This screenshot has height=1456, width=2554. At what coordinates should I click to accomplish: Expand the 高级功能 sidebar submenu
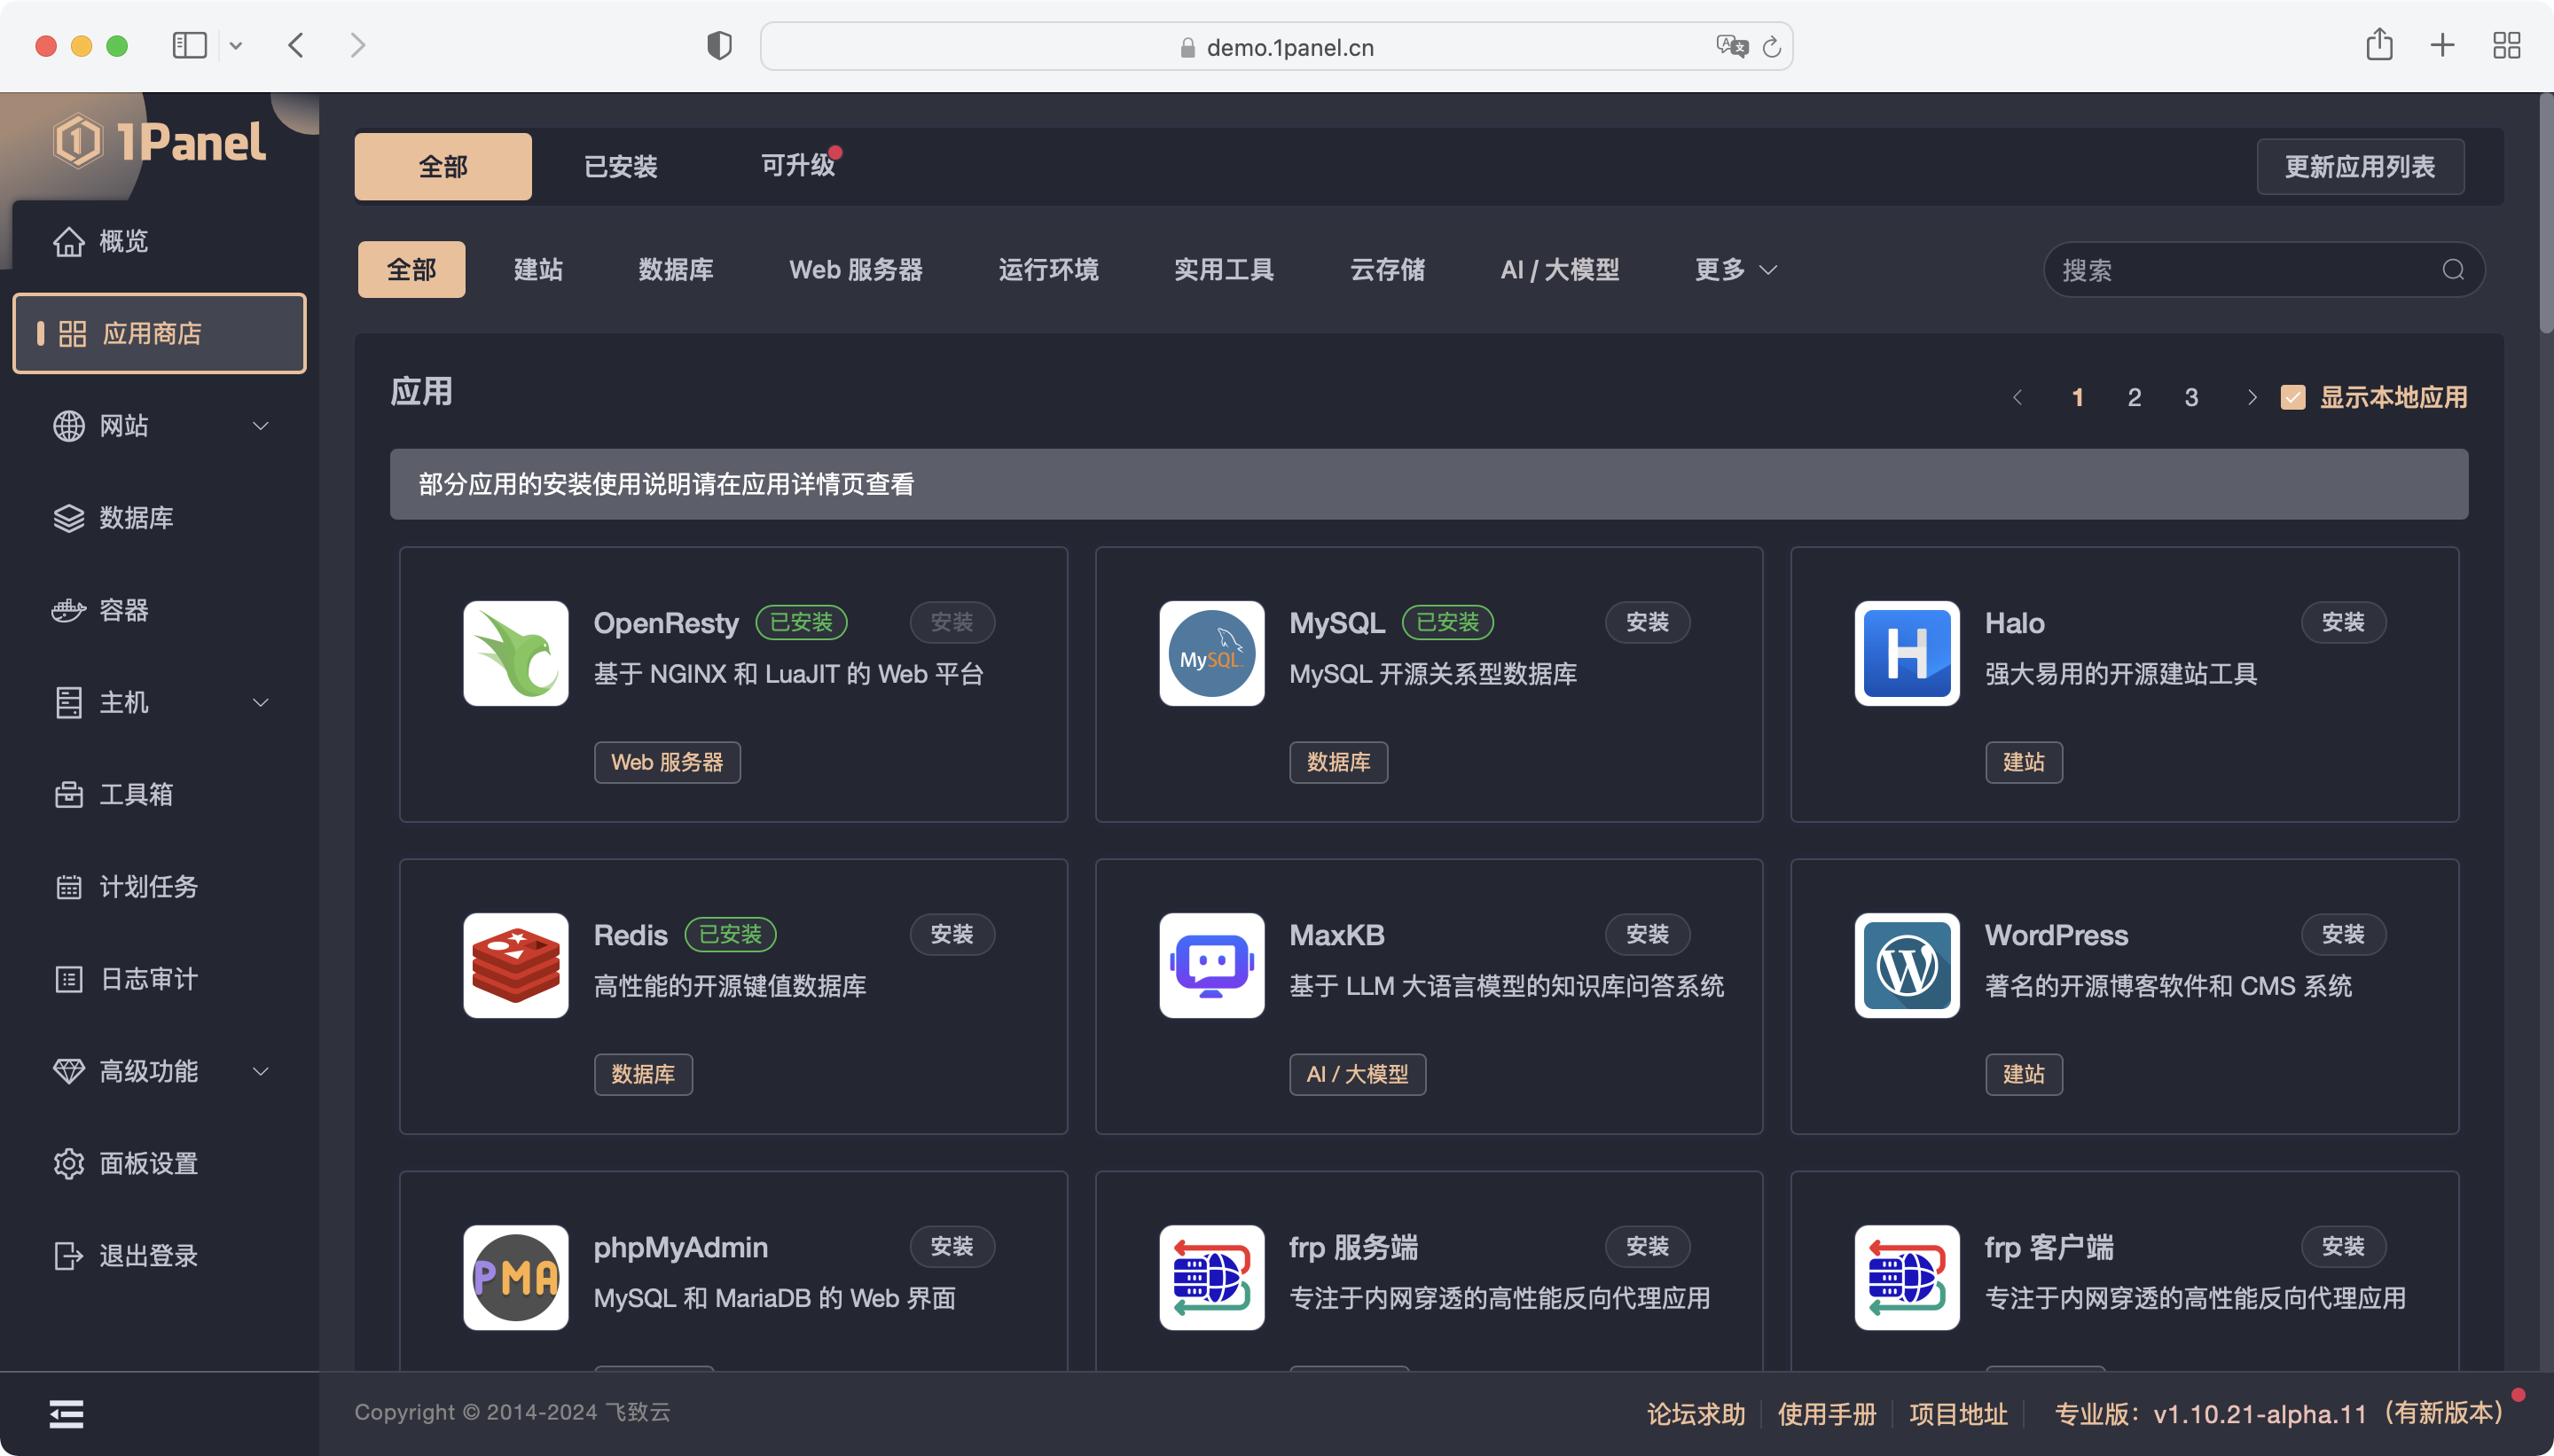coord(260,1071)
